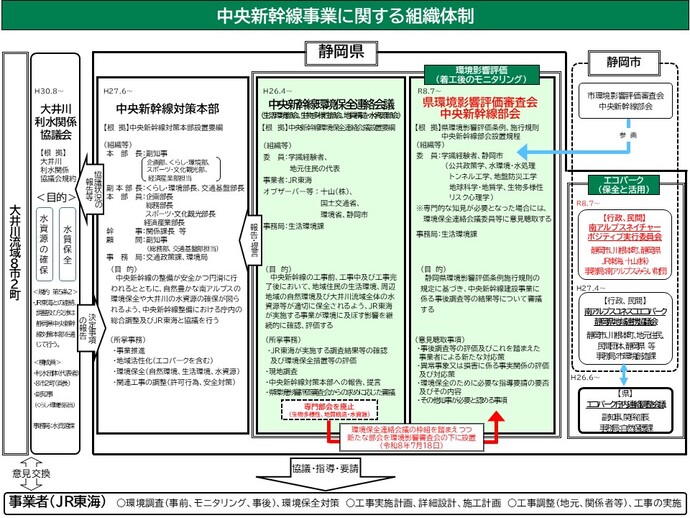Click '・環境保全（自然環境、生活環境、水資源）' bullet
690x518 pixels.
point(176,371)
